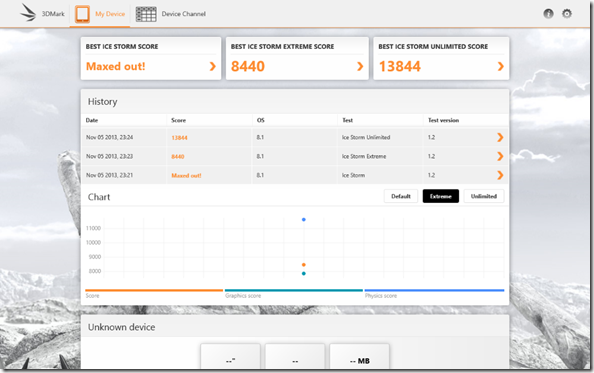This screenshot has width=594, height=373.
Task: Expand Best Ice Storm Extreme Score arrow
Action: [360, 66]
